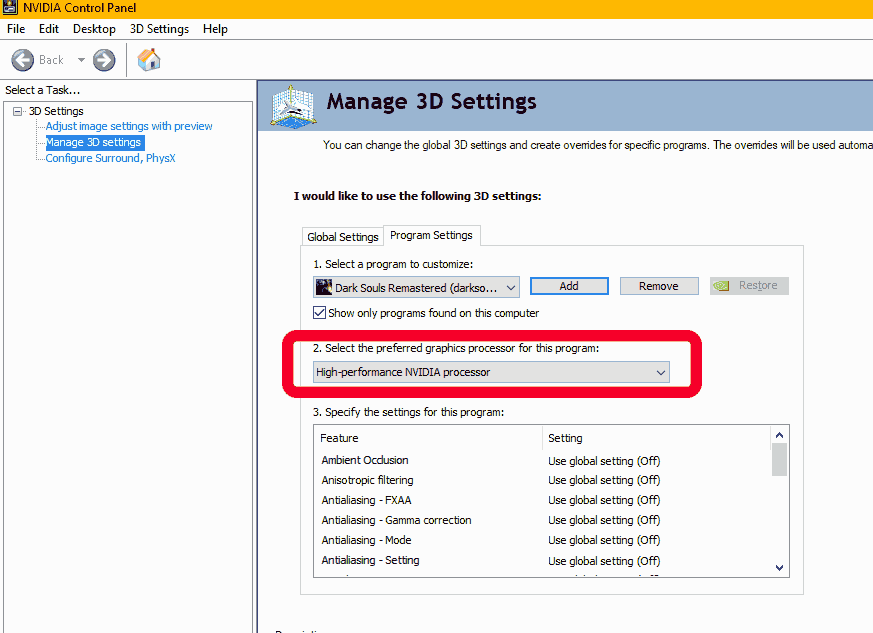Open the Desktop menu
The height and width of the screenshot is (633, 873).
94,29
